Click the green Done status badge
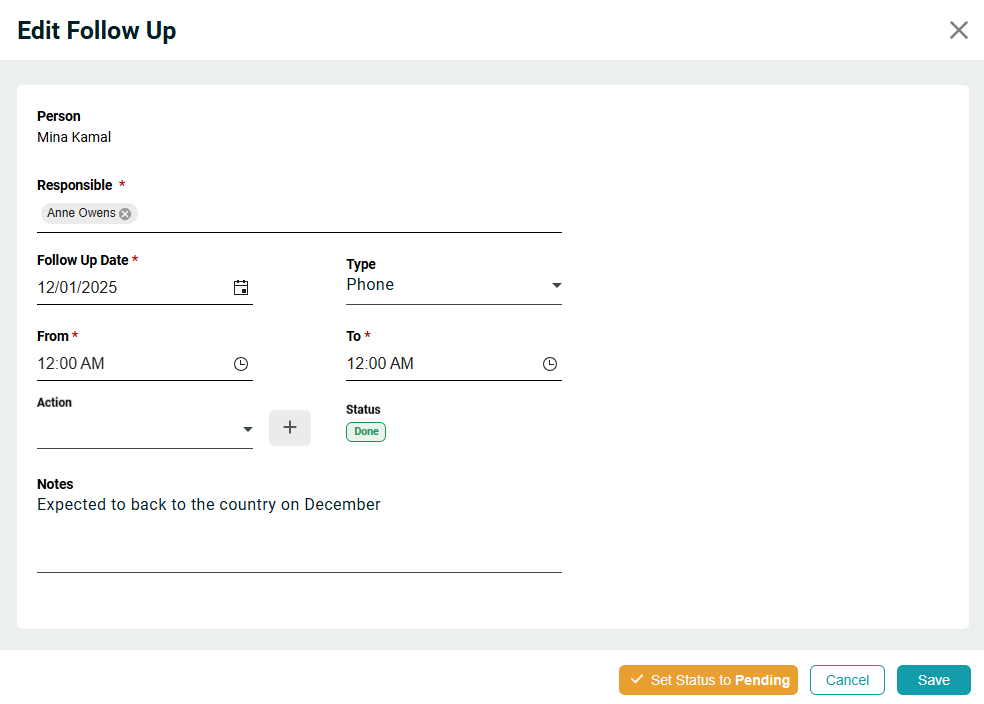 click(366, 432)
